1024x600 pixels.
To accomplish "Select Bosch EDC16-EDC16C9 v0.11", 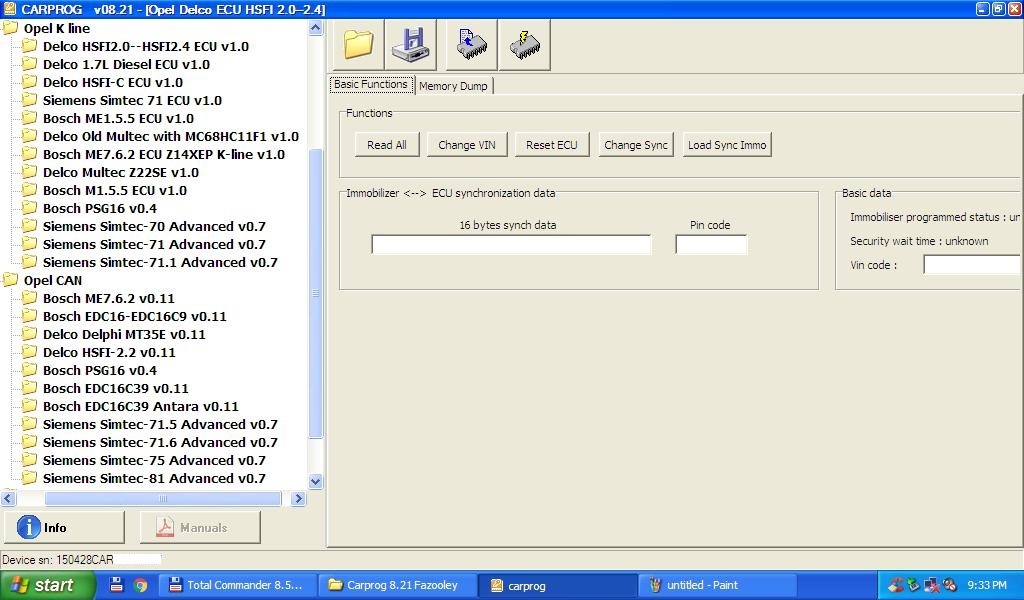I will tap(135, 317).
